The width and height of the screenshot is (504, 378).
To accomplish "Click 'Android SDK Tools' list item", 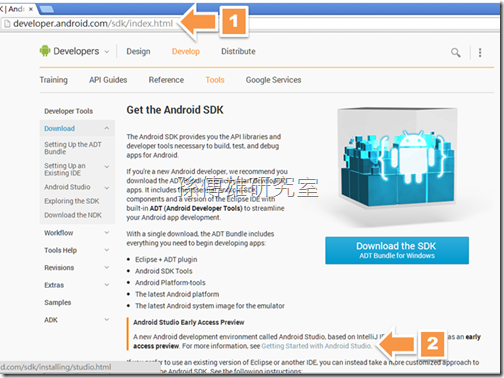I will [x=164, y=271].
